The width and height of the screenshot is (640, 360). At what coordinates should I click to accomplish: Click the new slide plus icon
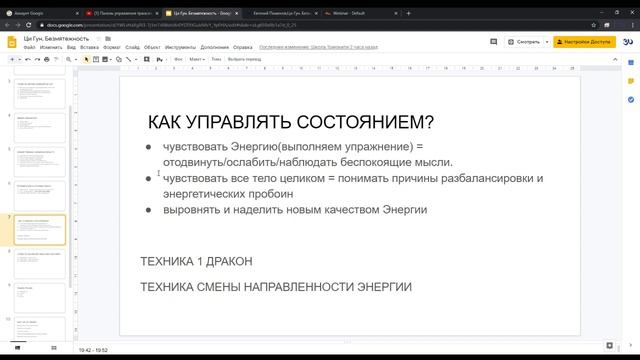click(12, 59)
